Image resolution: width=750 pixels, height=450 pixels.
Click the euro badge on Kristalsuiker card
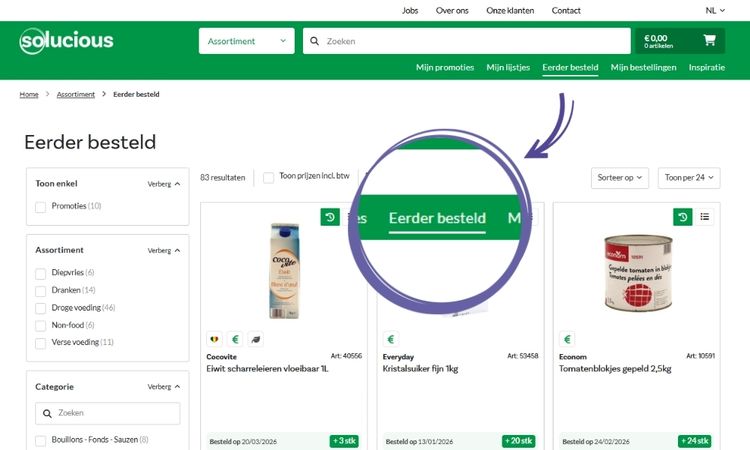391,339
